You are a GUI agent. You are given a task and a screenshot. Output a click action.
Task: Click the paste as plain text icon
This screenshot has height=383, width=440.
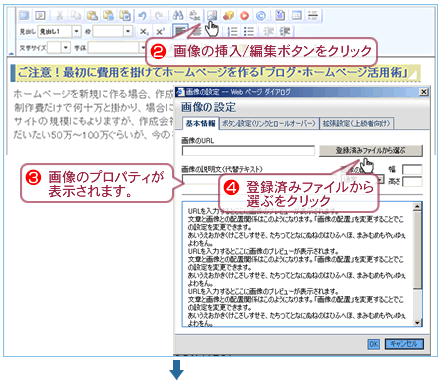tap(109, 15)
